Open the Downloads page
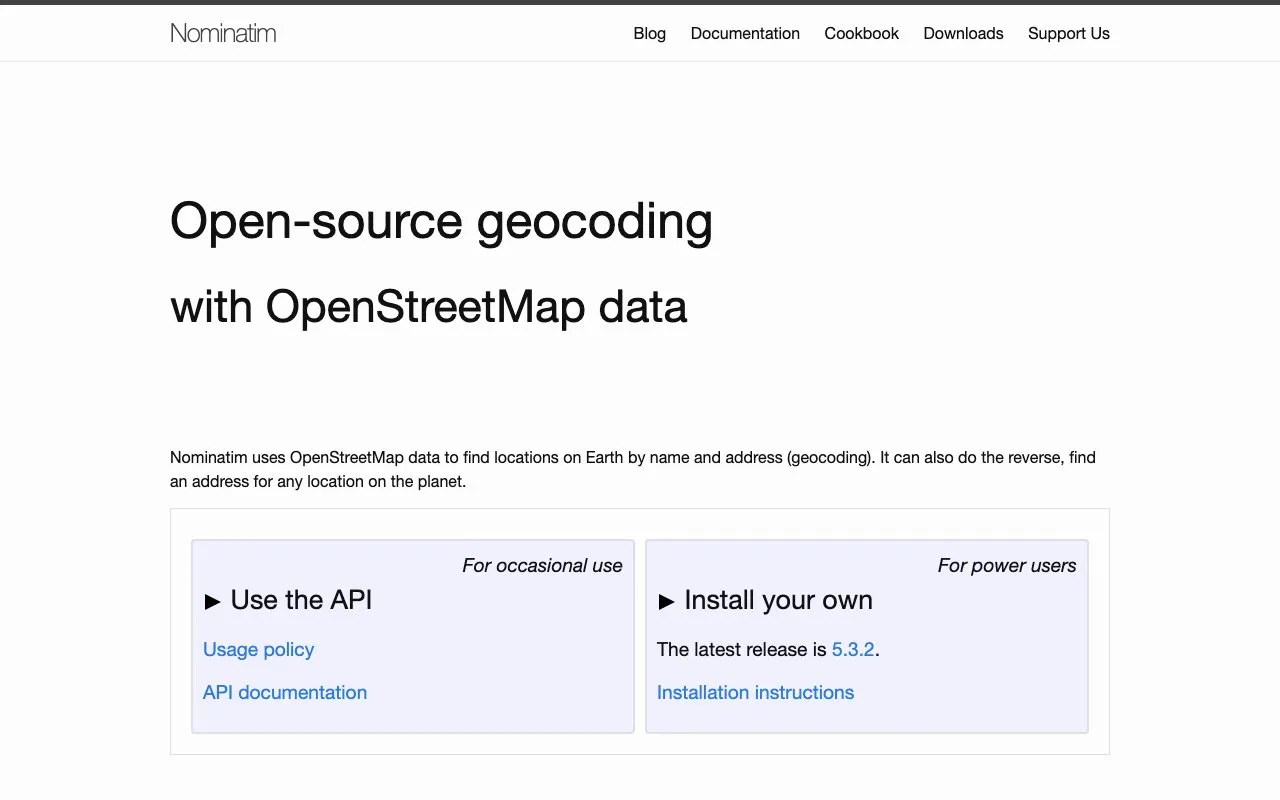1280x800 pixels. coord(963,33)
